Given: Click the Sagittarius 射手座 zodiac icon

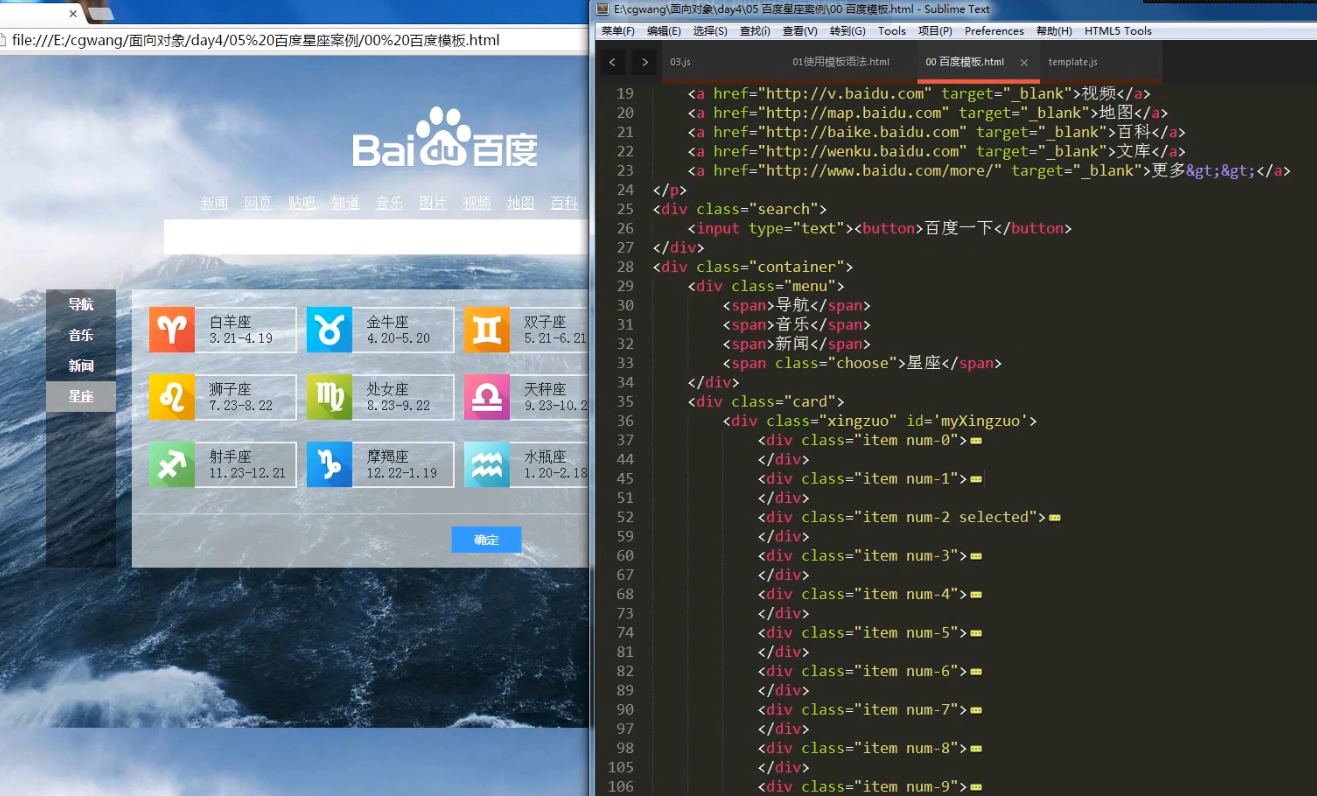Looking at the screenshot, I should pos(172,465).
